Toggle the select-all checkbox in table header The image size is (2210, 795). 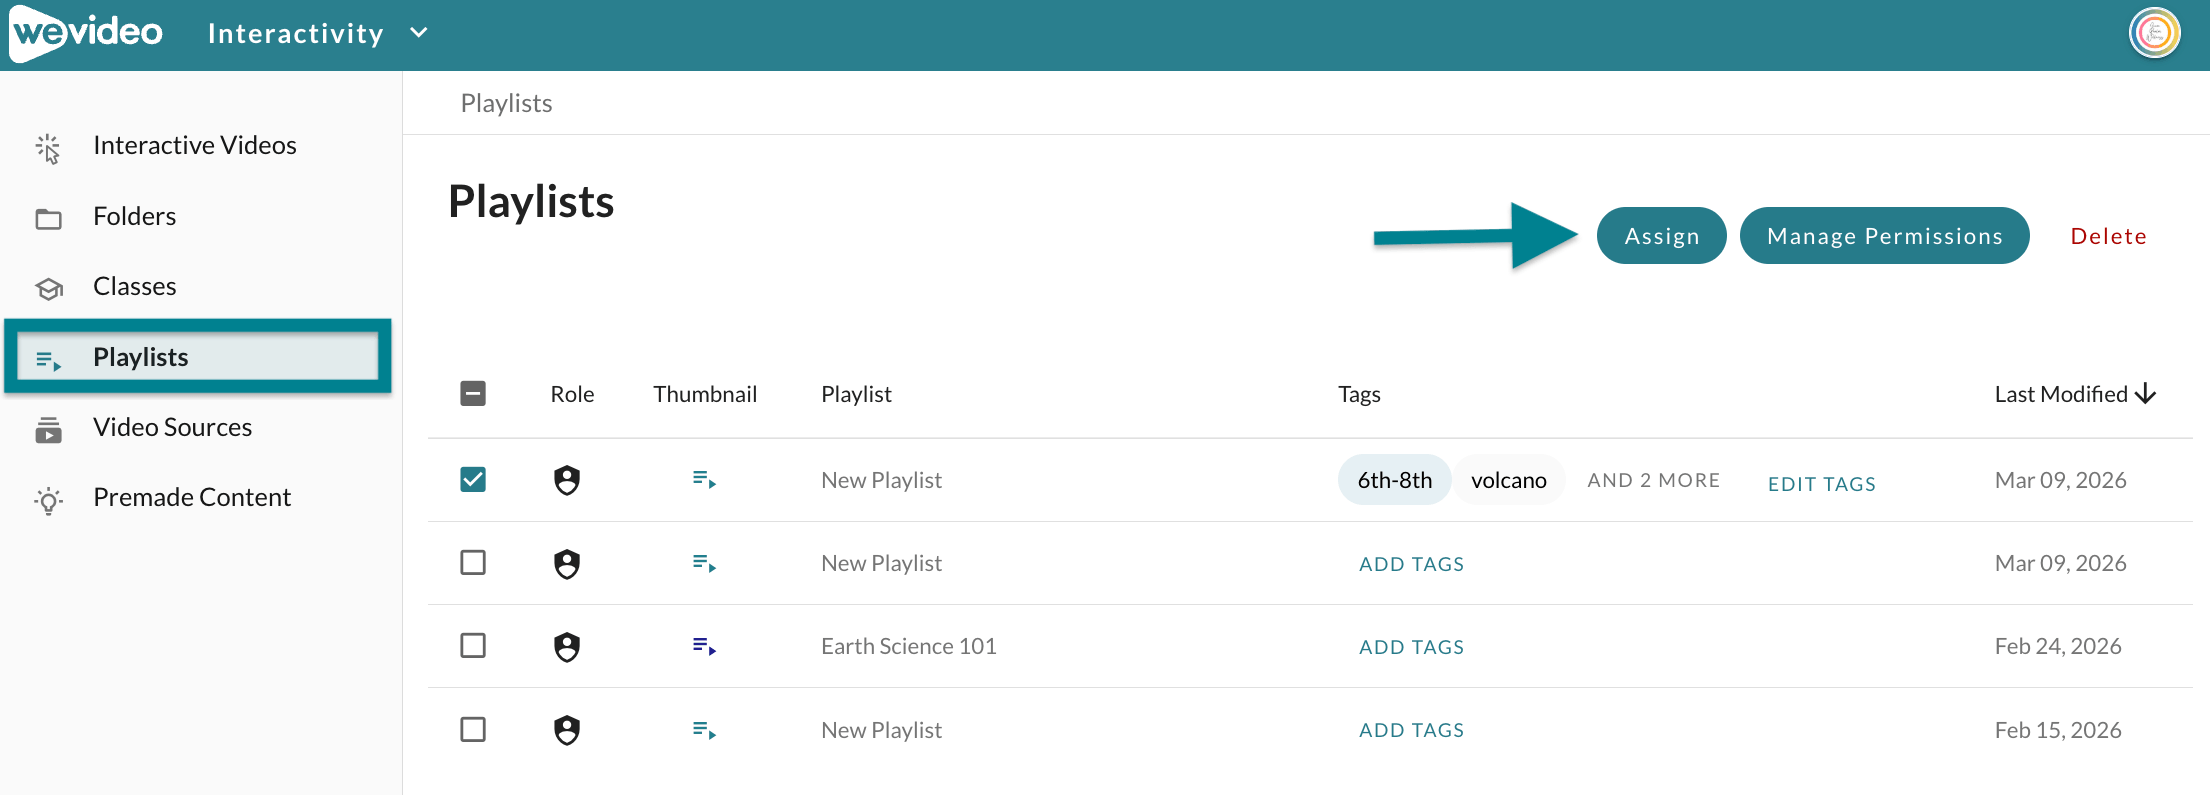473,394
